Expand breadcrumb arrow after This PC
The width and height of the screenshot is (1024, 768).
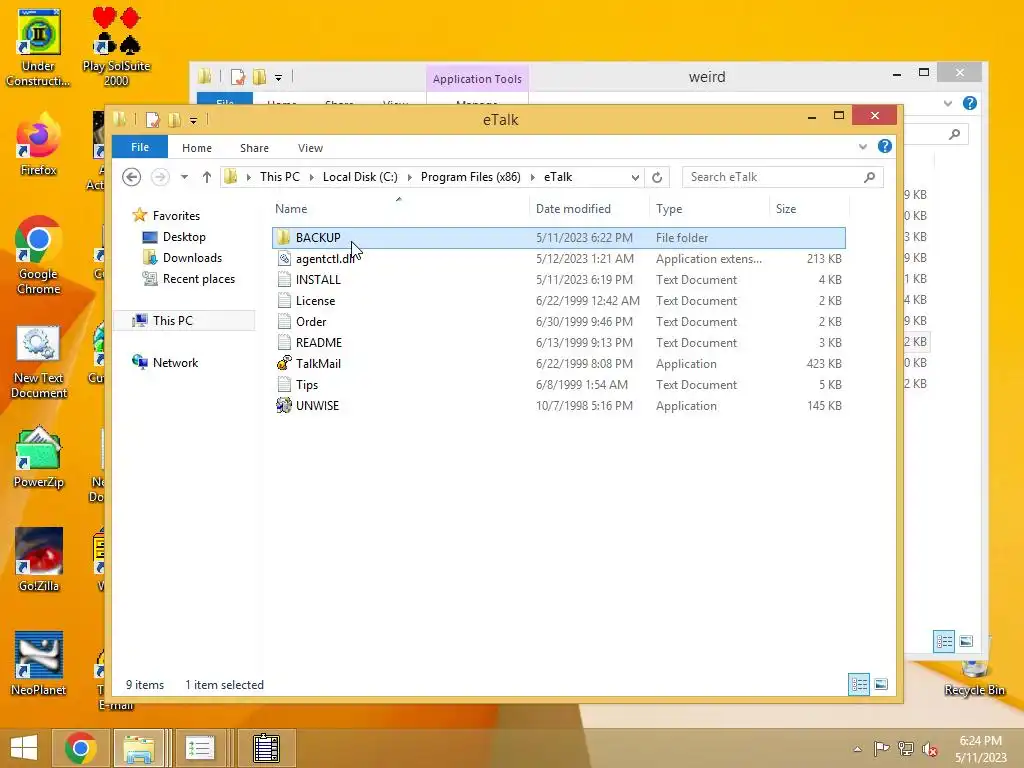312,177
